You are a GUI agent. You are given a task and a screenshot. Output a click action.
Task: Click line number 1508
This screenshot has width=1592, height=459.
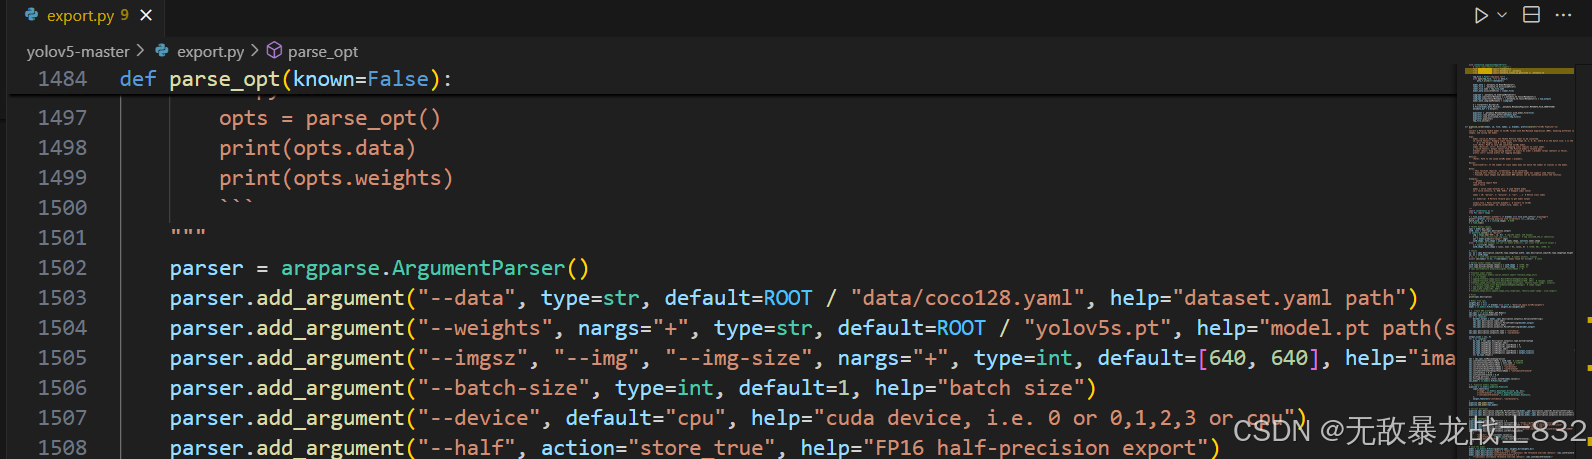pos(62,448)
